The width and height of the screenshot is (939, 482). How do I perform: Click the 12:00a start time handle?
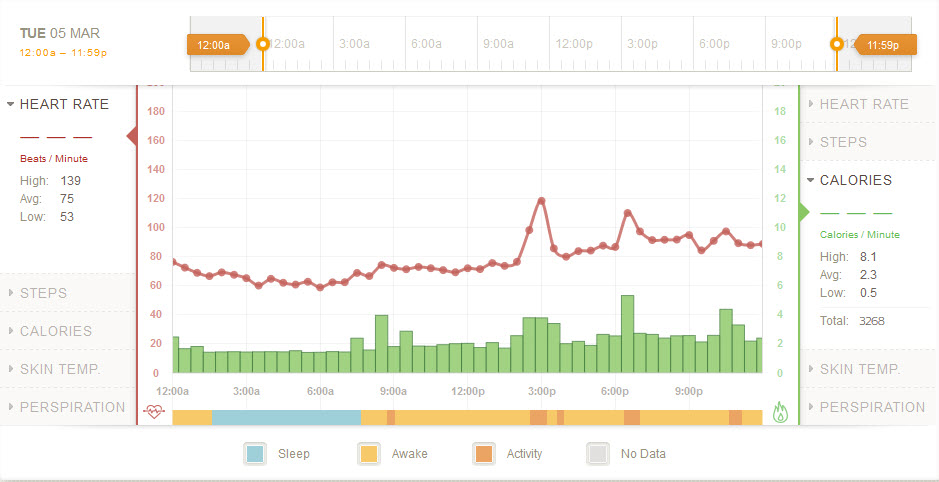click(215, 45)
